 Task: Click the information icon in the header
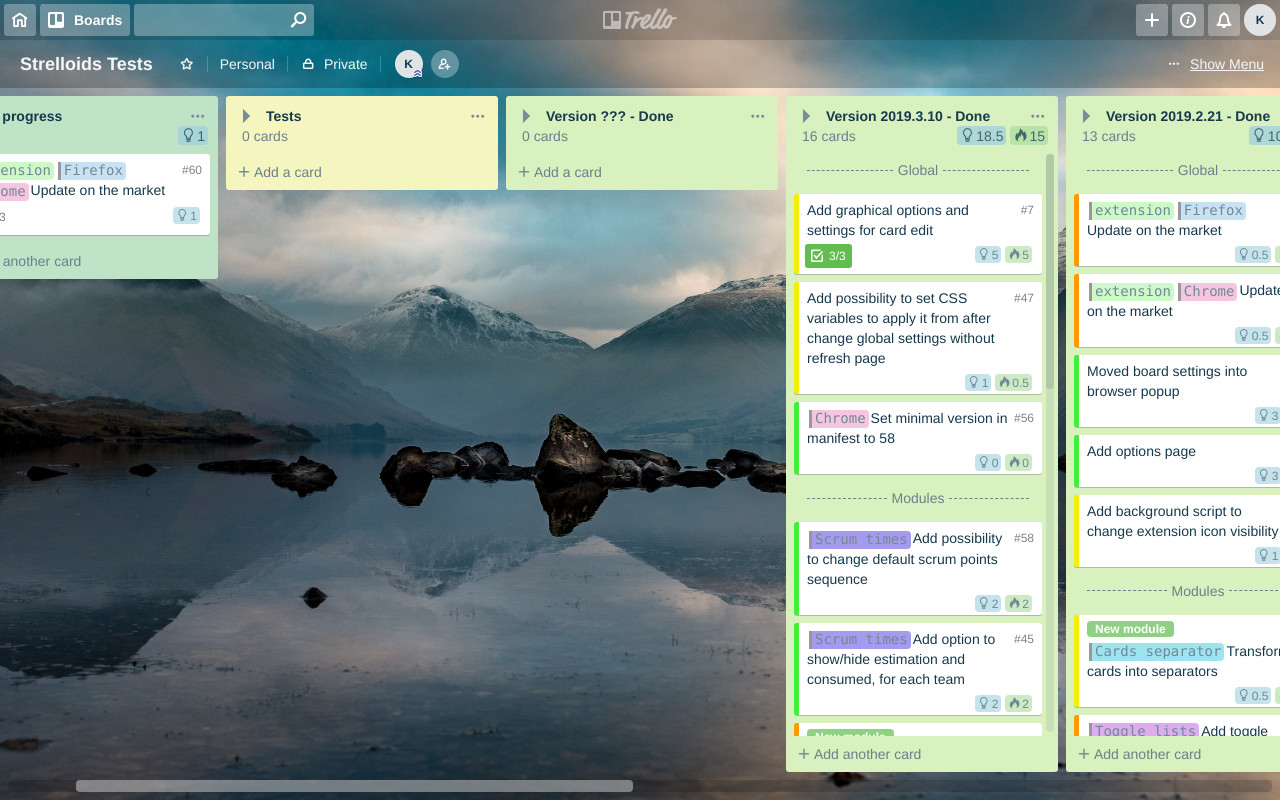coord(1187,19)
